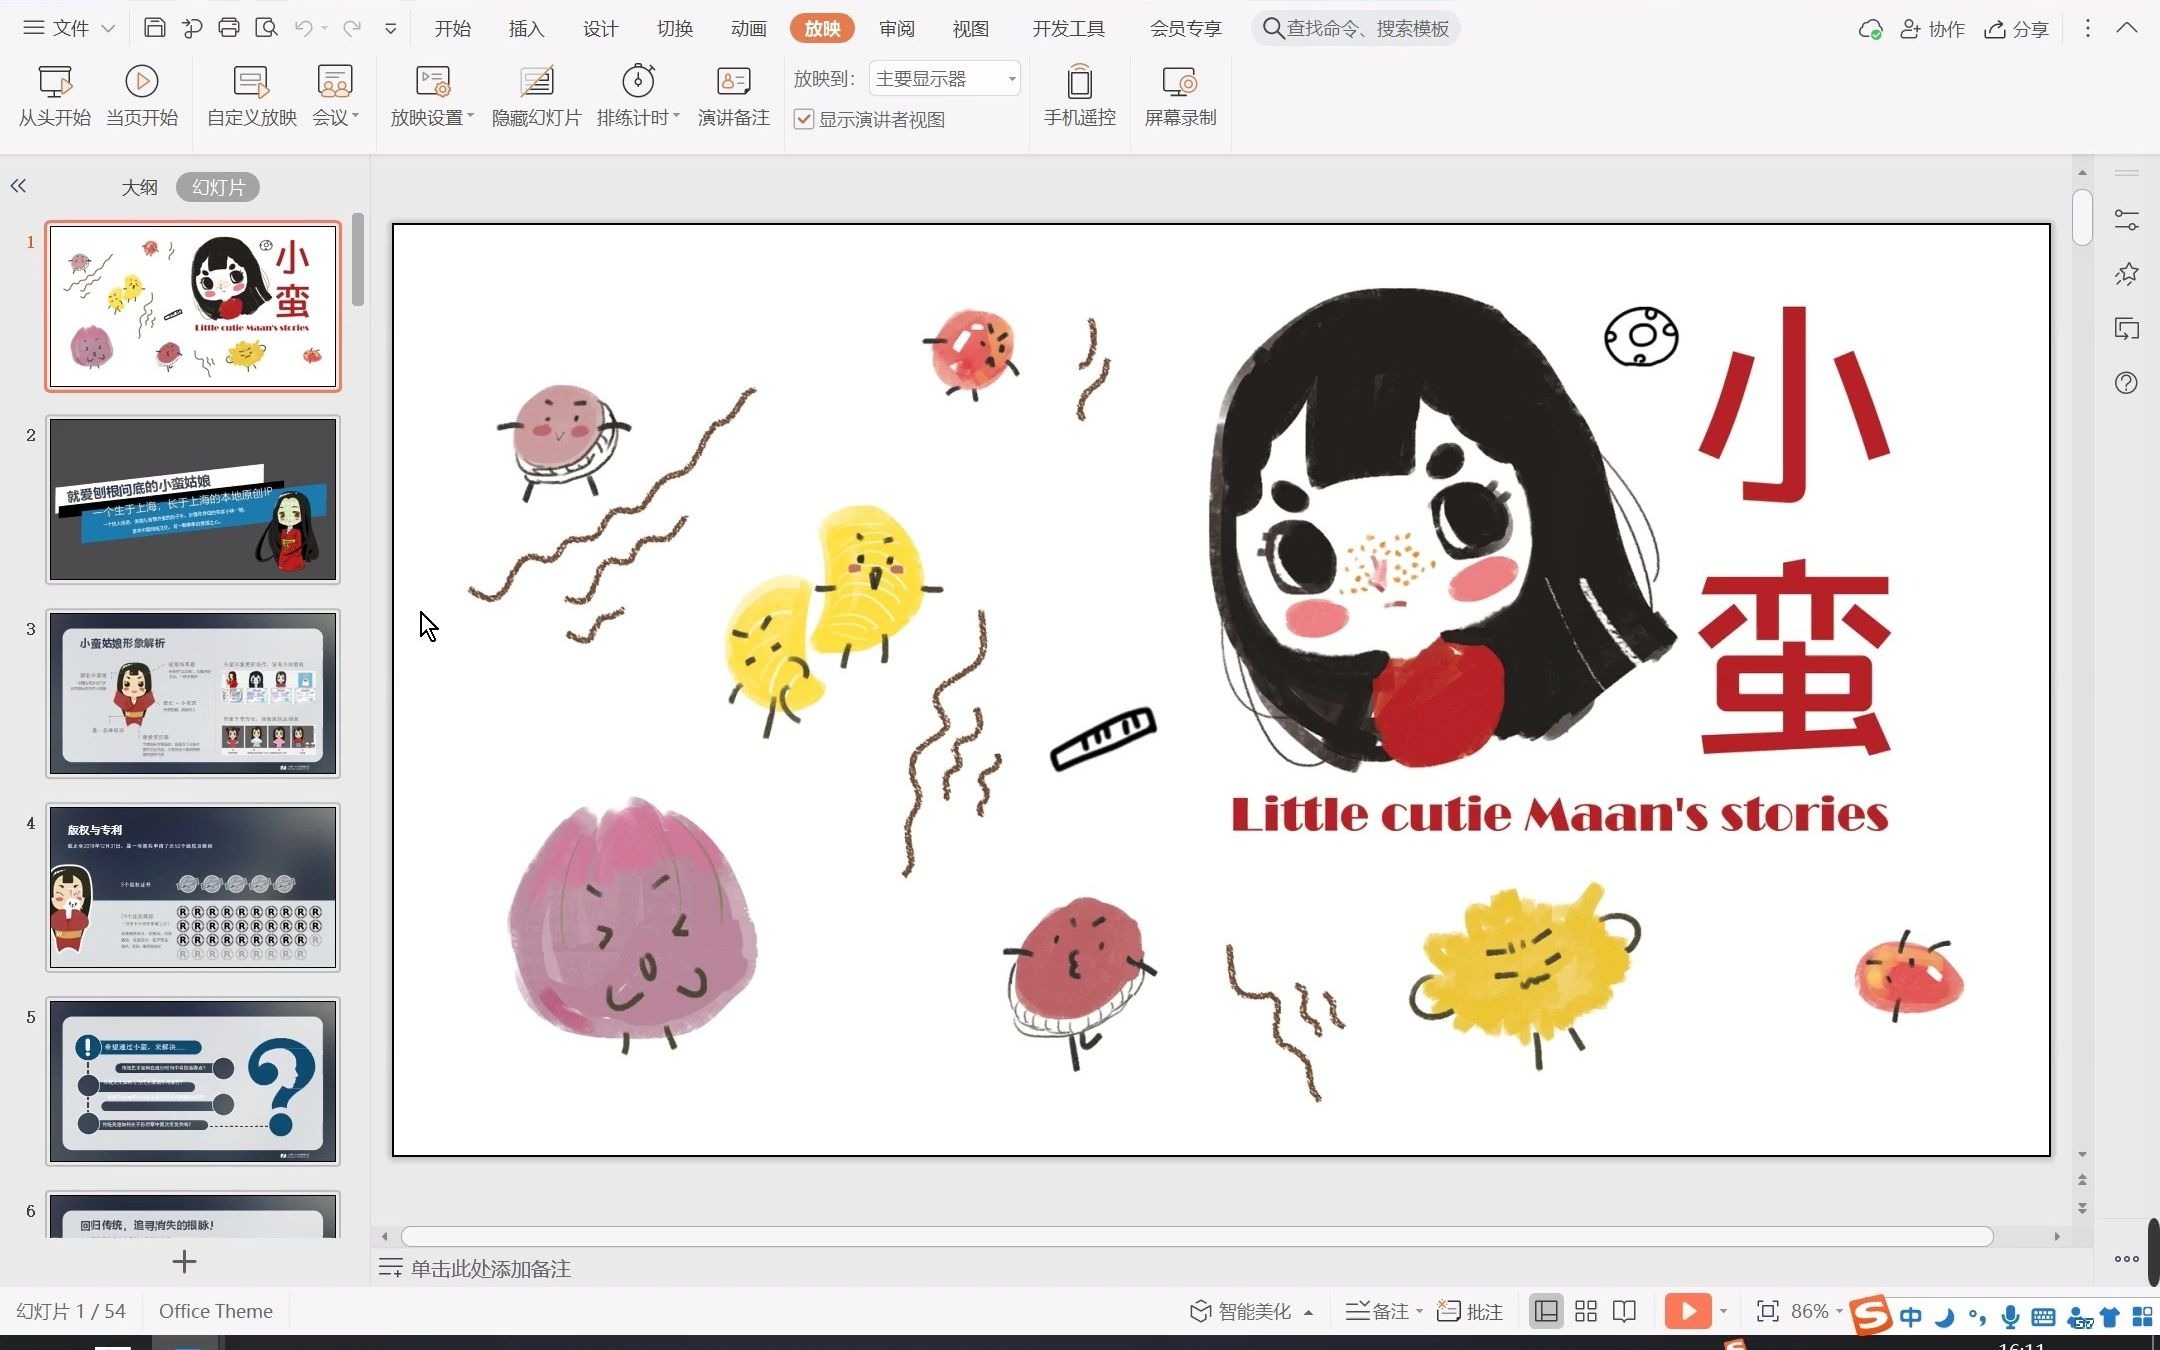Click 单击此处添加备注 notes area

490,1268
